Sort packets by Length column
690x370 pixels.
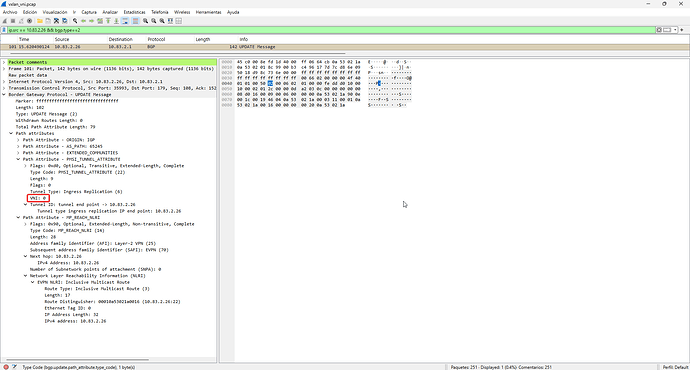pyautogui.click(x=203, y=39)
